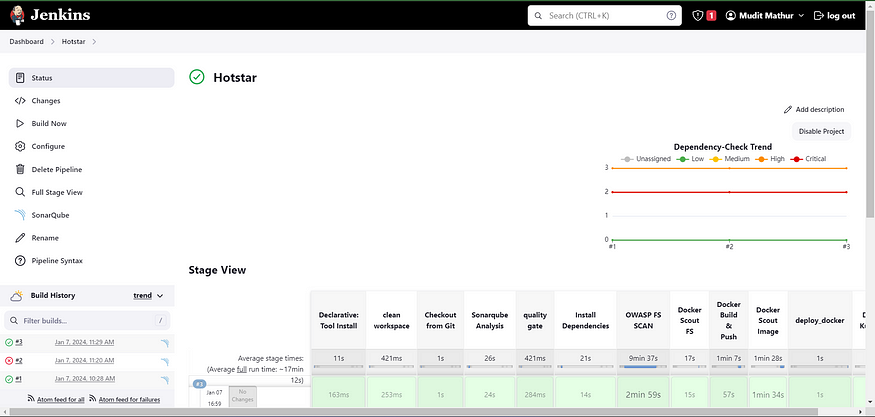The image size is (875, 417).
Task: Open the Atom feed for failures link
Action: point(129,400)
